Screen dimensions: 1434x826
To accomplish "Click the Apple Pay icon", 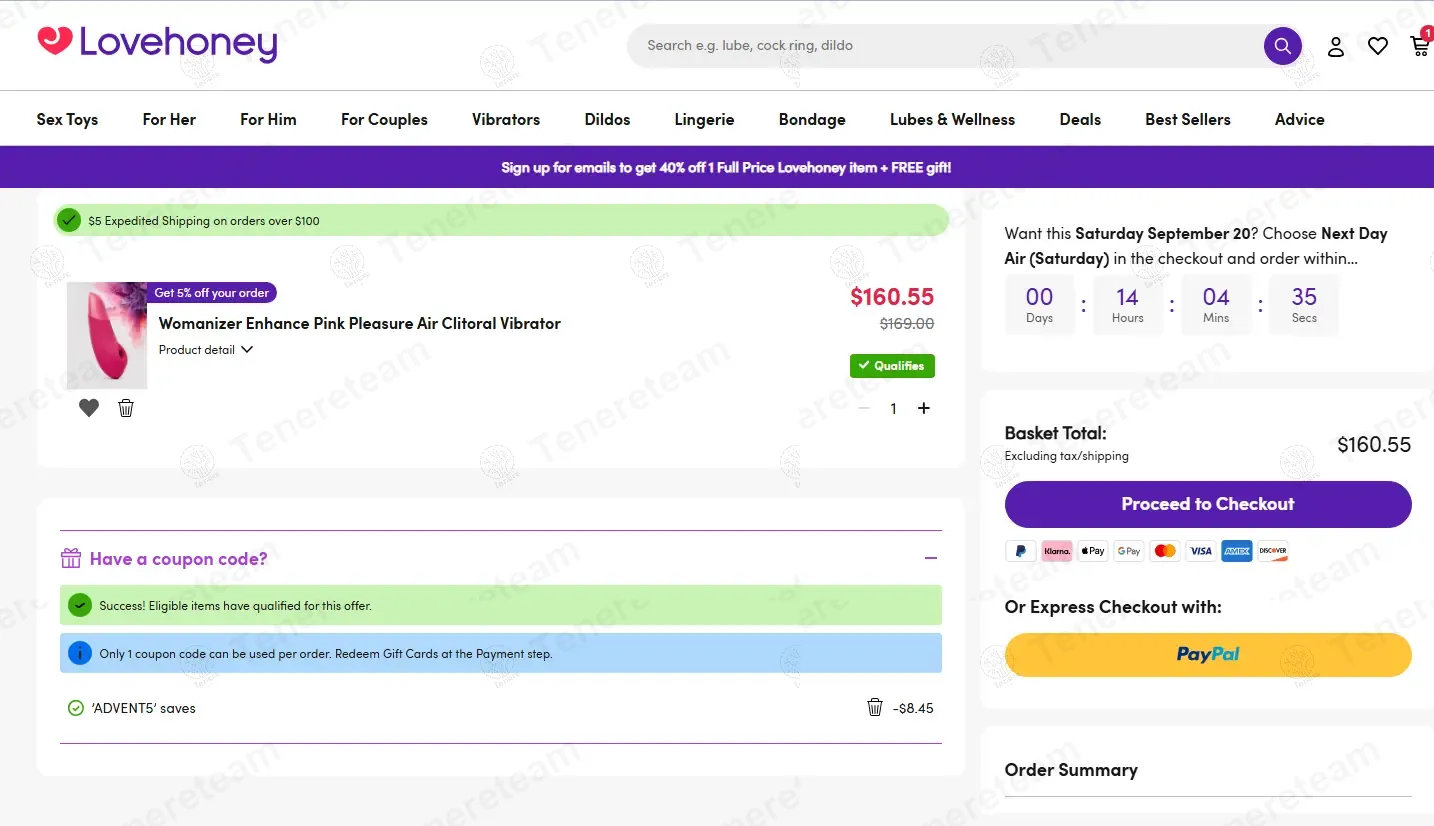I will (x=1092, y=551).
